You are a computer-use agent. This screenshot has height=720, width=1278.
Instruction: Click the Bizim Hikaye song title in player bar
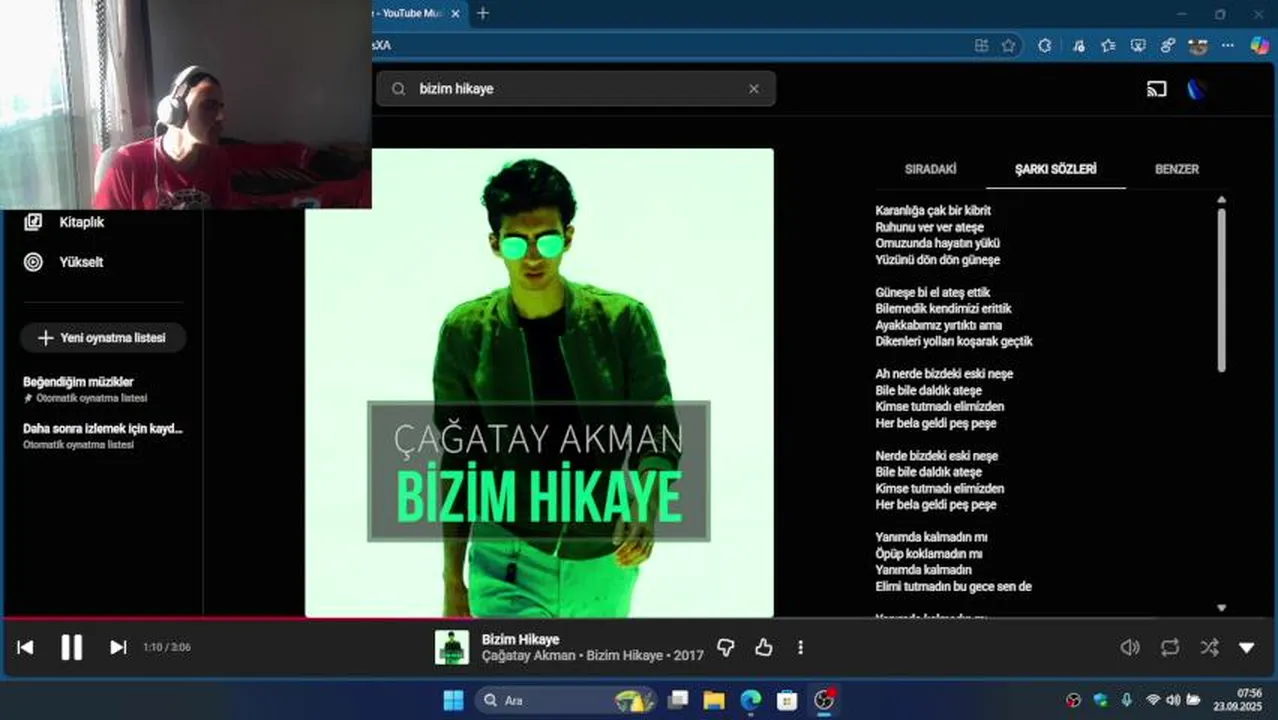[520, 639]
